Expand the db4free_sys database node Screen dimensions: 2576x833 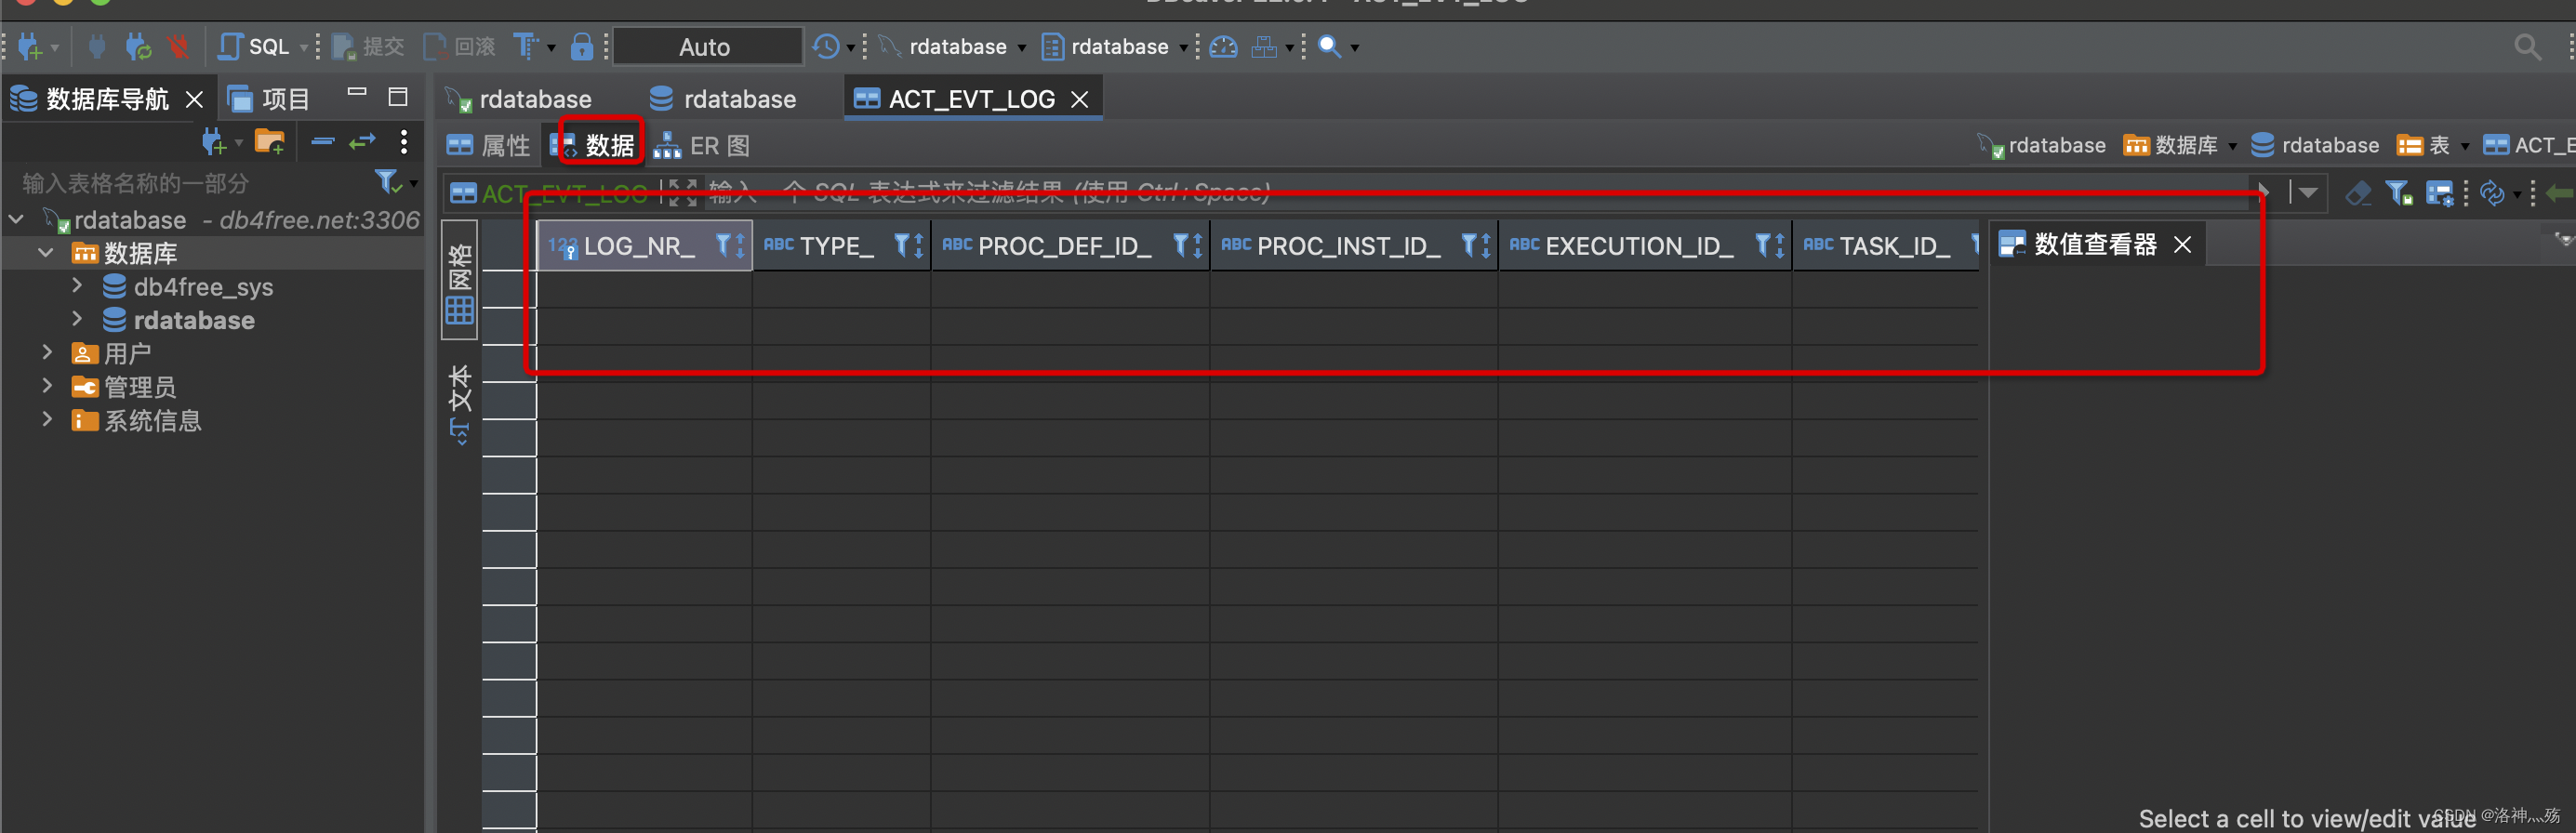click(77, 286)
